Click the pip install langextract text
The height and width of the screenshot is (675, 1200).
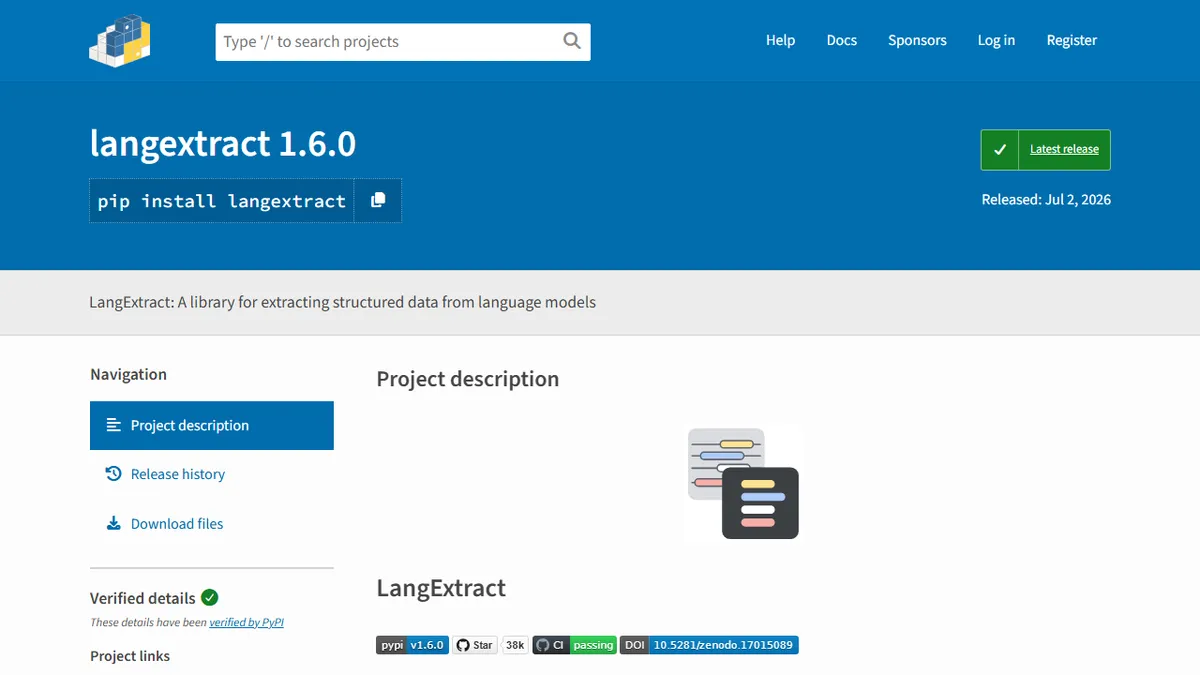pyautogui.click(x=222, y=201)
